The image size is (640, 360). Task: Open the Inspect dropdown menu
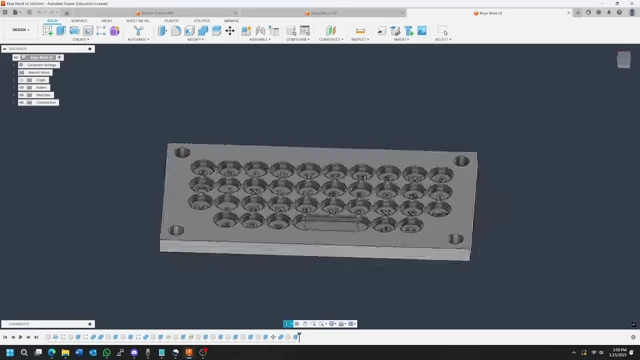(x=360, y=40)
